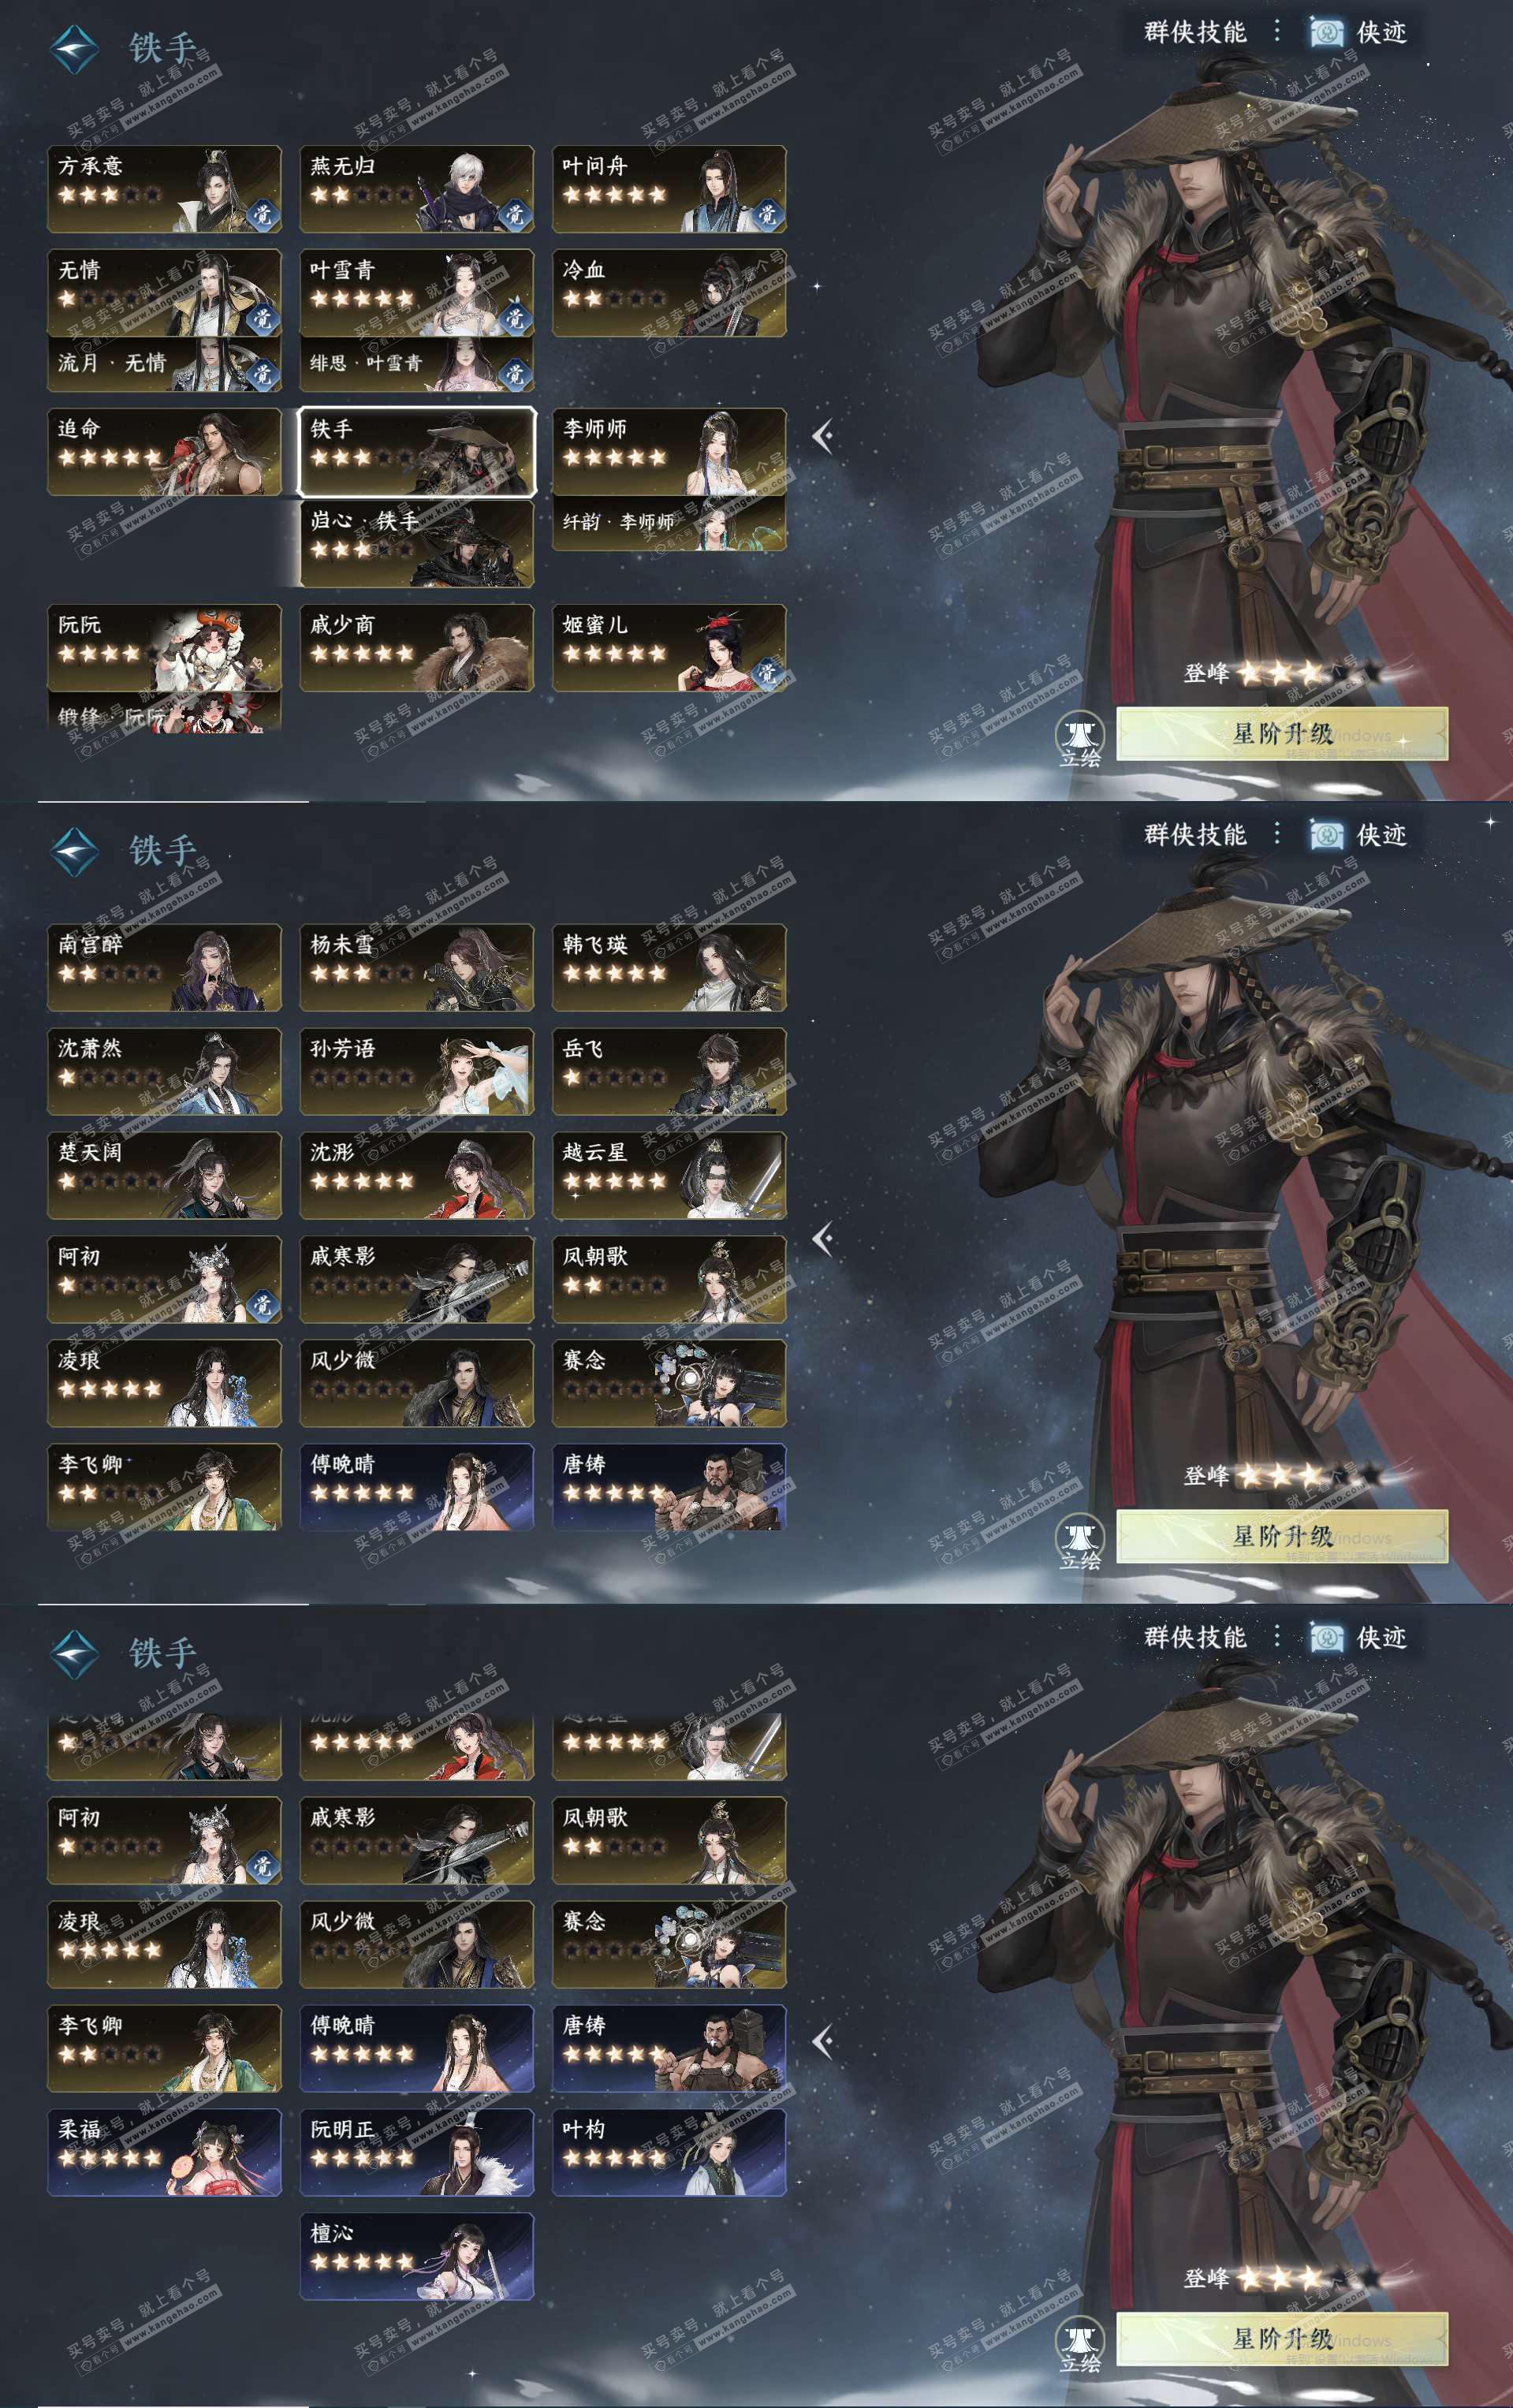This screenshot has width=1513, height=2408.
Task: Tap the 觉 badge on 姬蜜儿's card
Action: [x=767, y=673]
